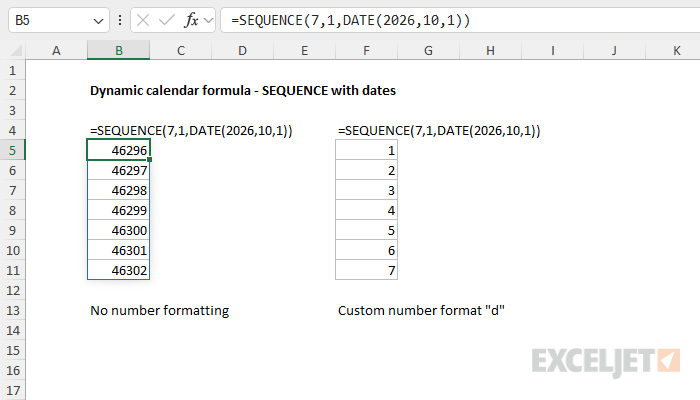Select column E header

304,50
